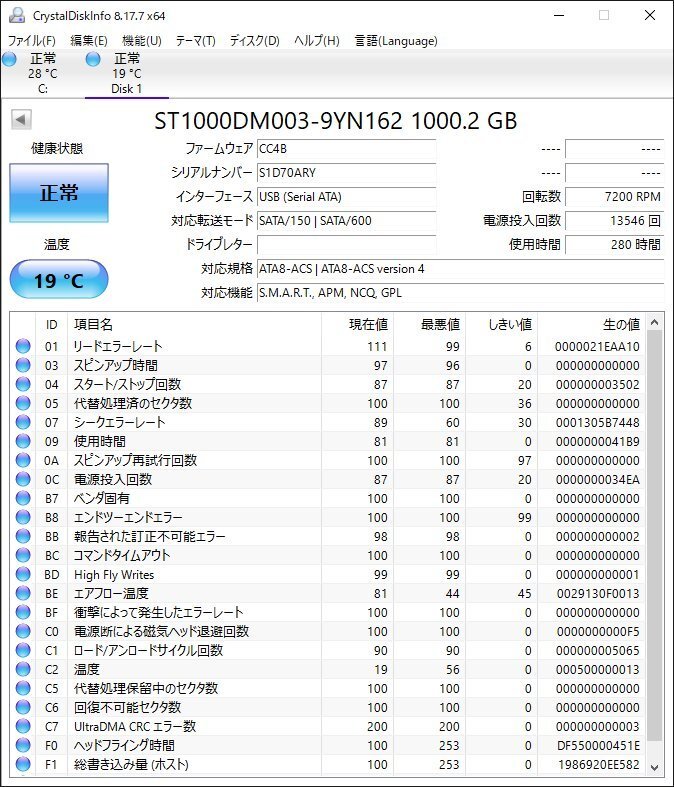The height and width of the screenshot is (787, 674).
Task: Click the scrollbar down arrow in SMART list
Action: tap(654, 767)
